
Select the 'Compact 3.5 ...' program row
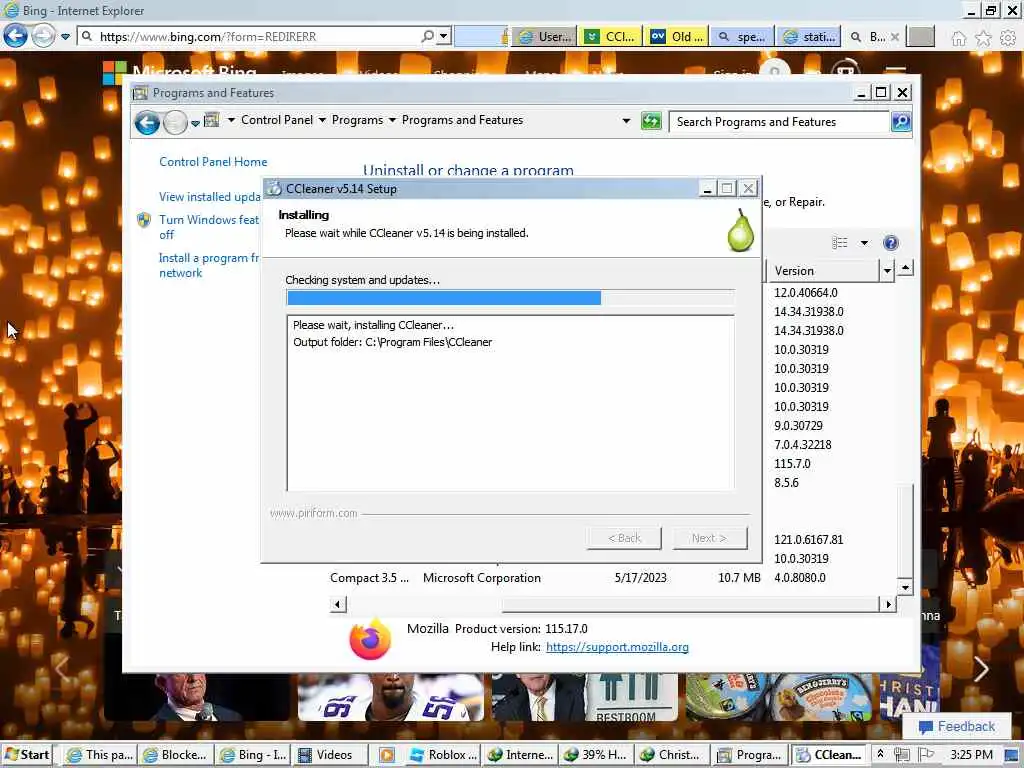click(x=545, y=578)
